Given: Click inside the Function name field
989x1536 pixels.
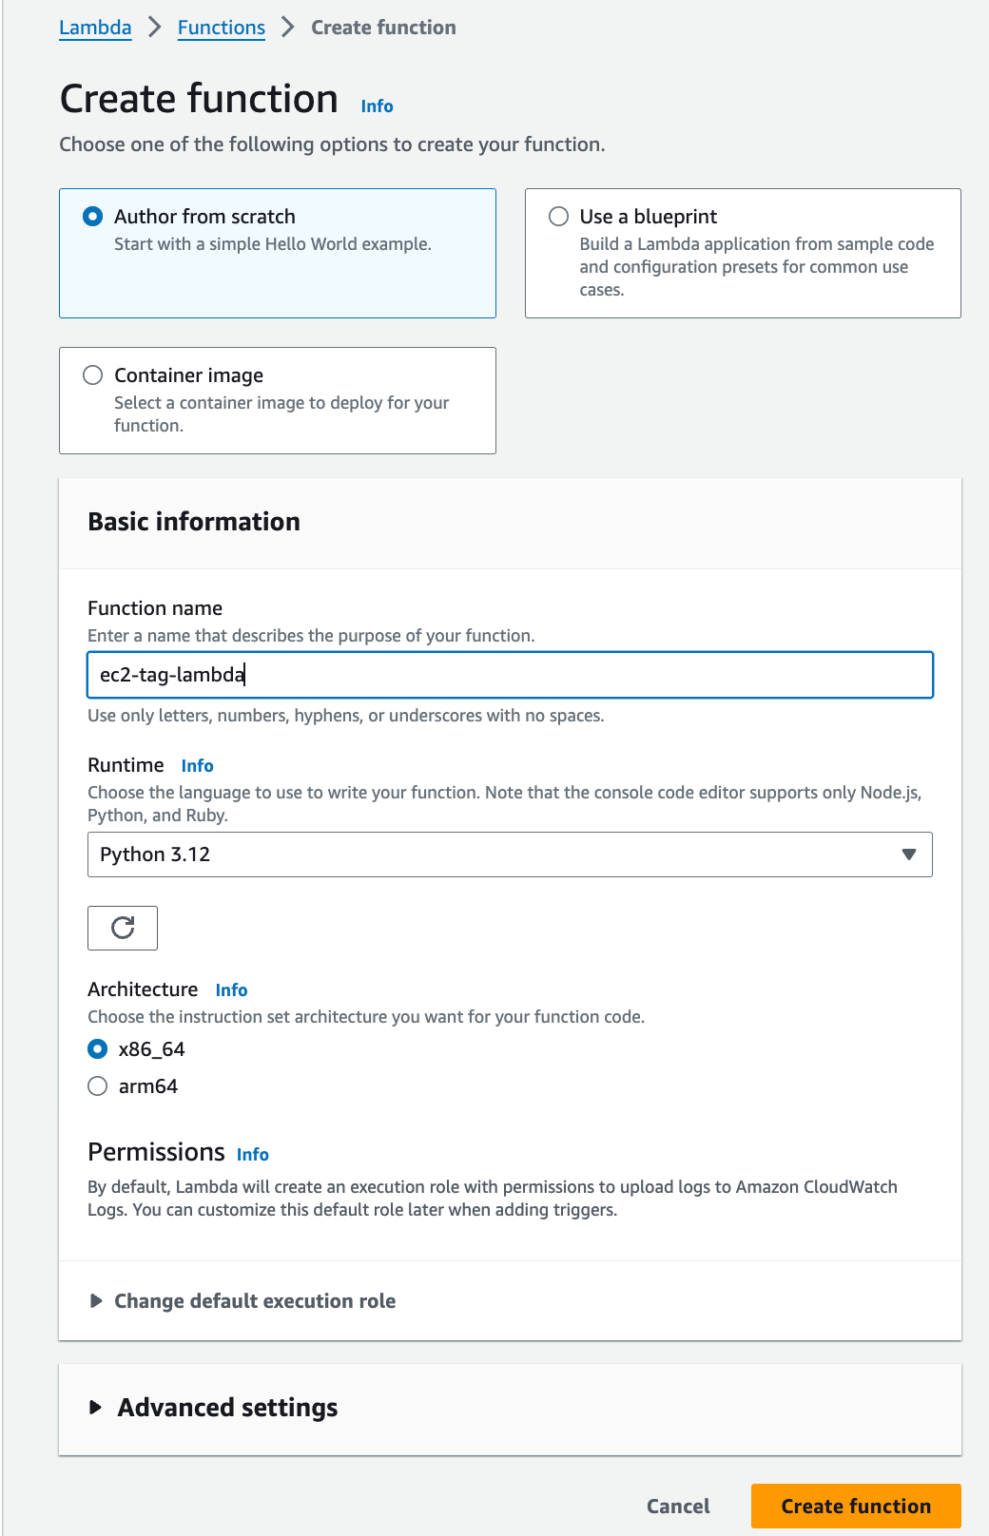Looking at the screenshot, I should (x=509, y=674).
